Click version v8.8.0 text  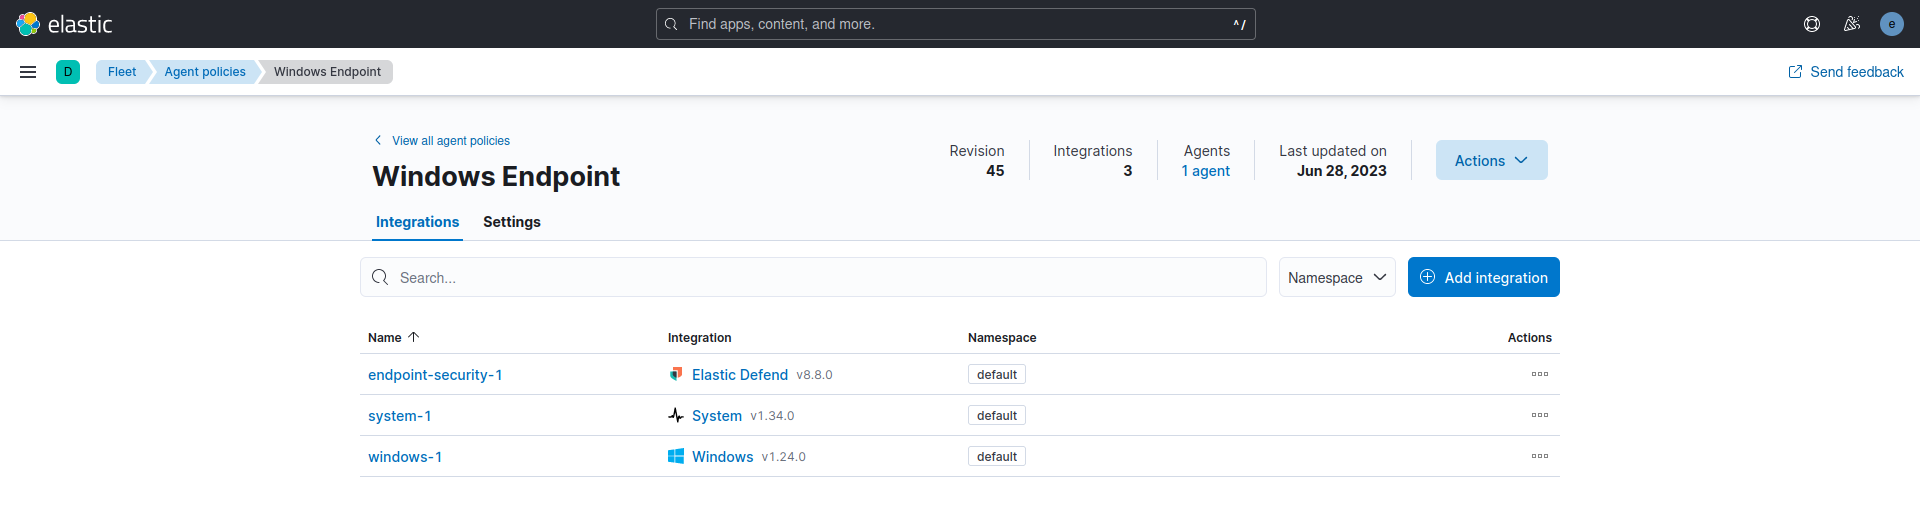pyautogui.click(x=814, y=375)
